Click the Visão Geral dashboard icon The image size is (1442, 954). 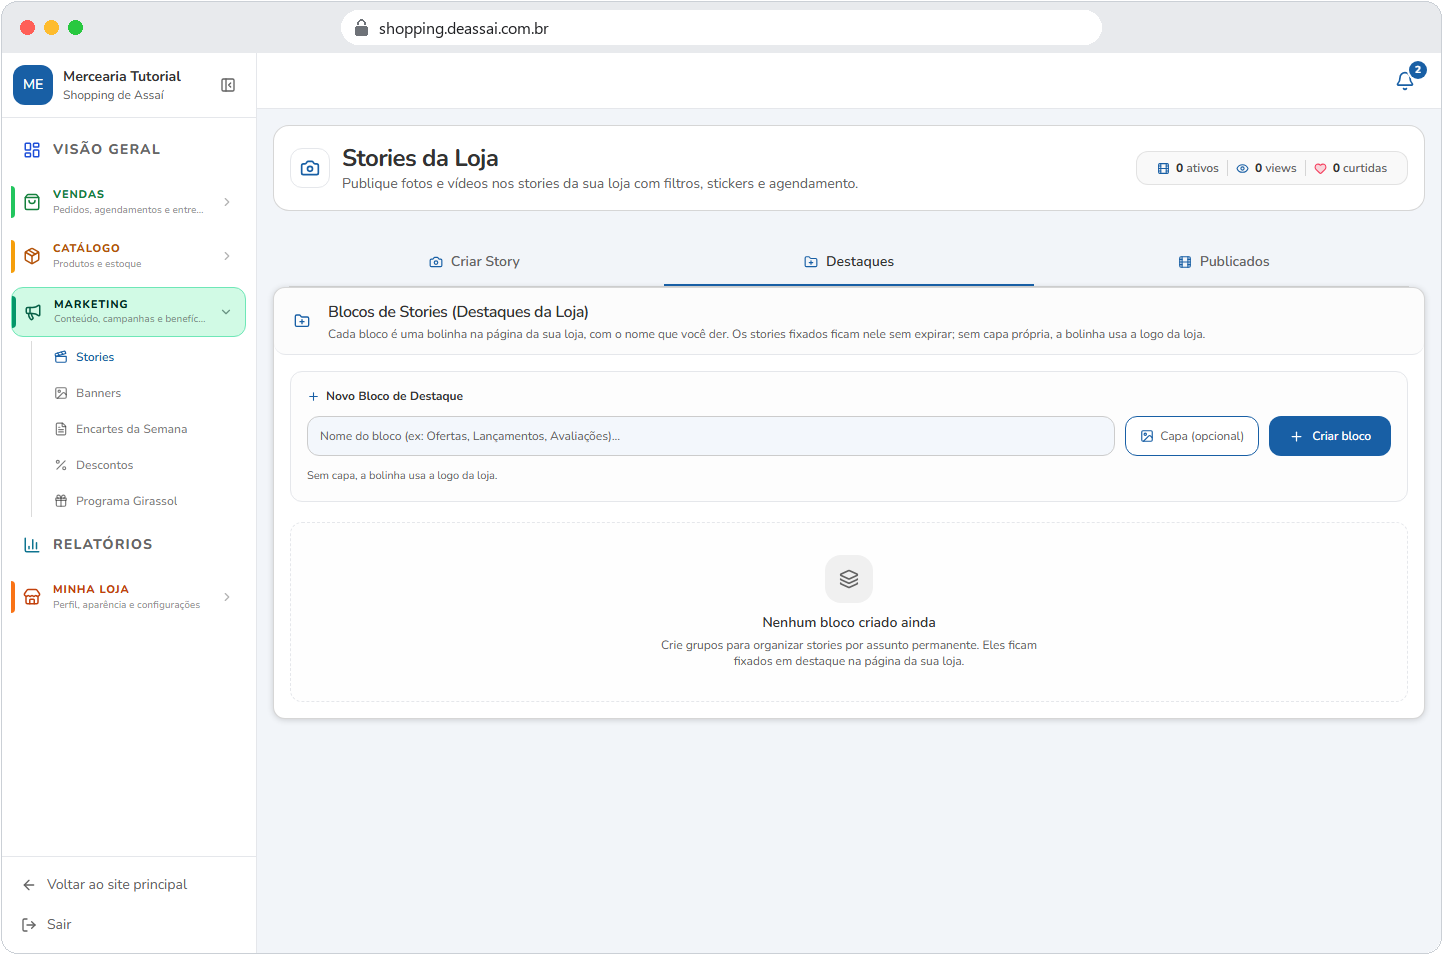[x=32, y=150]
